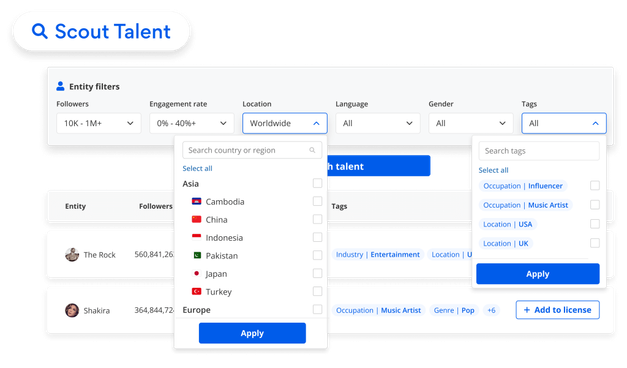The height and width of the screenshot is (368, 627).
Task: Click the China flag icon
Action: point(196,219)
